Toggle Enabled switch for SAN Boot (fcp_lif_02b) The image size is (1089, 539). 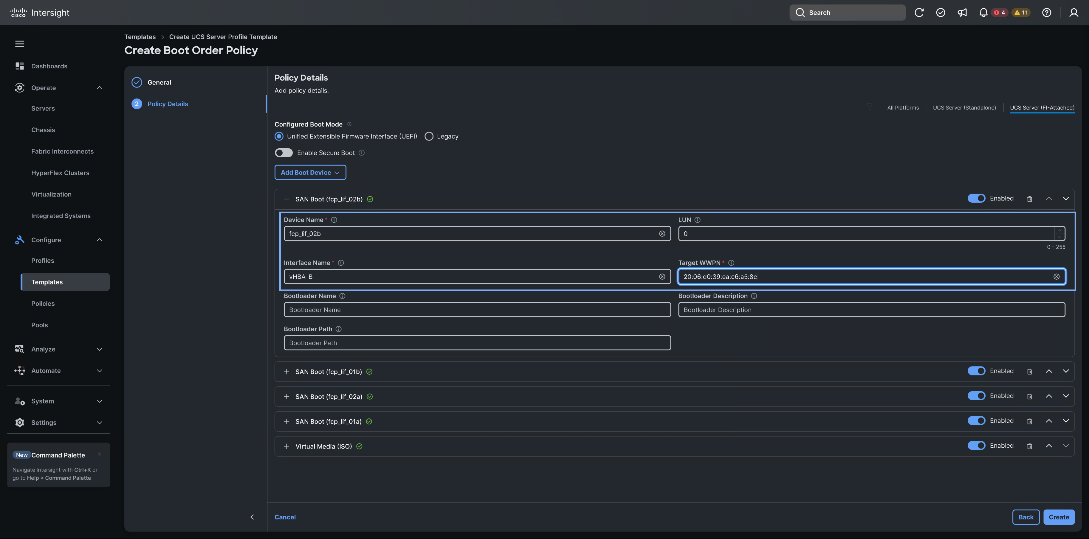(x=976, y=199)
